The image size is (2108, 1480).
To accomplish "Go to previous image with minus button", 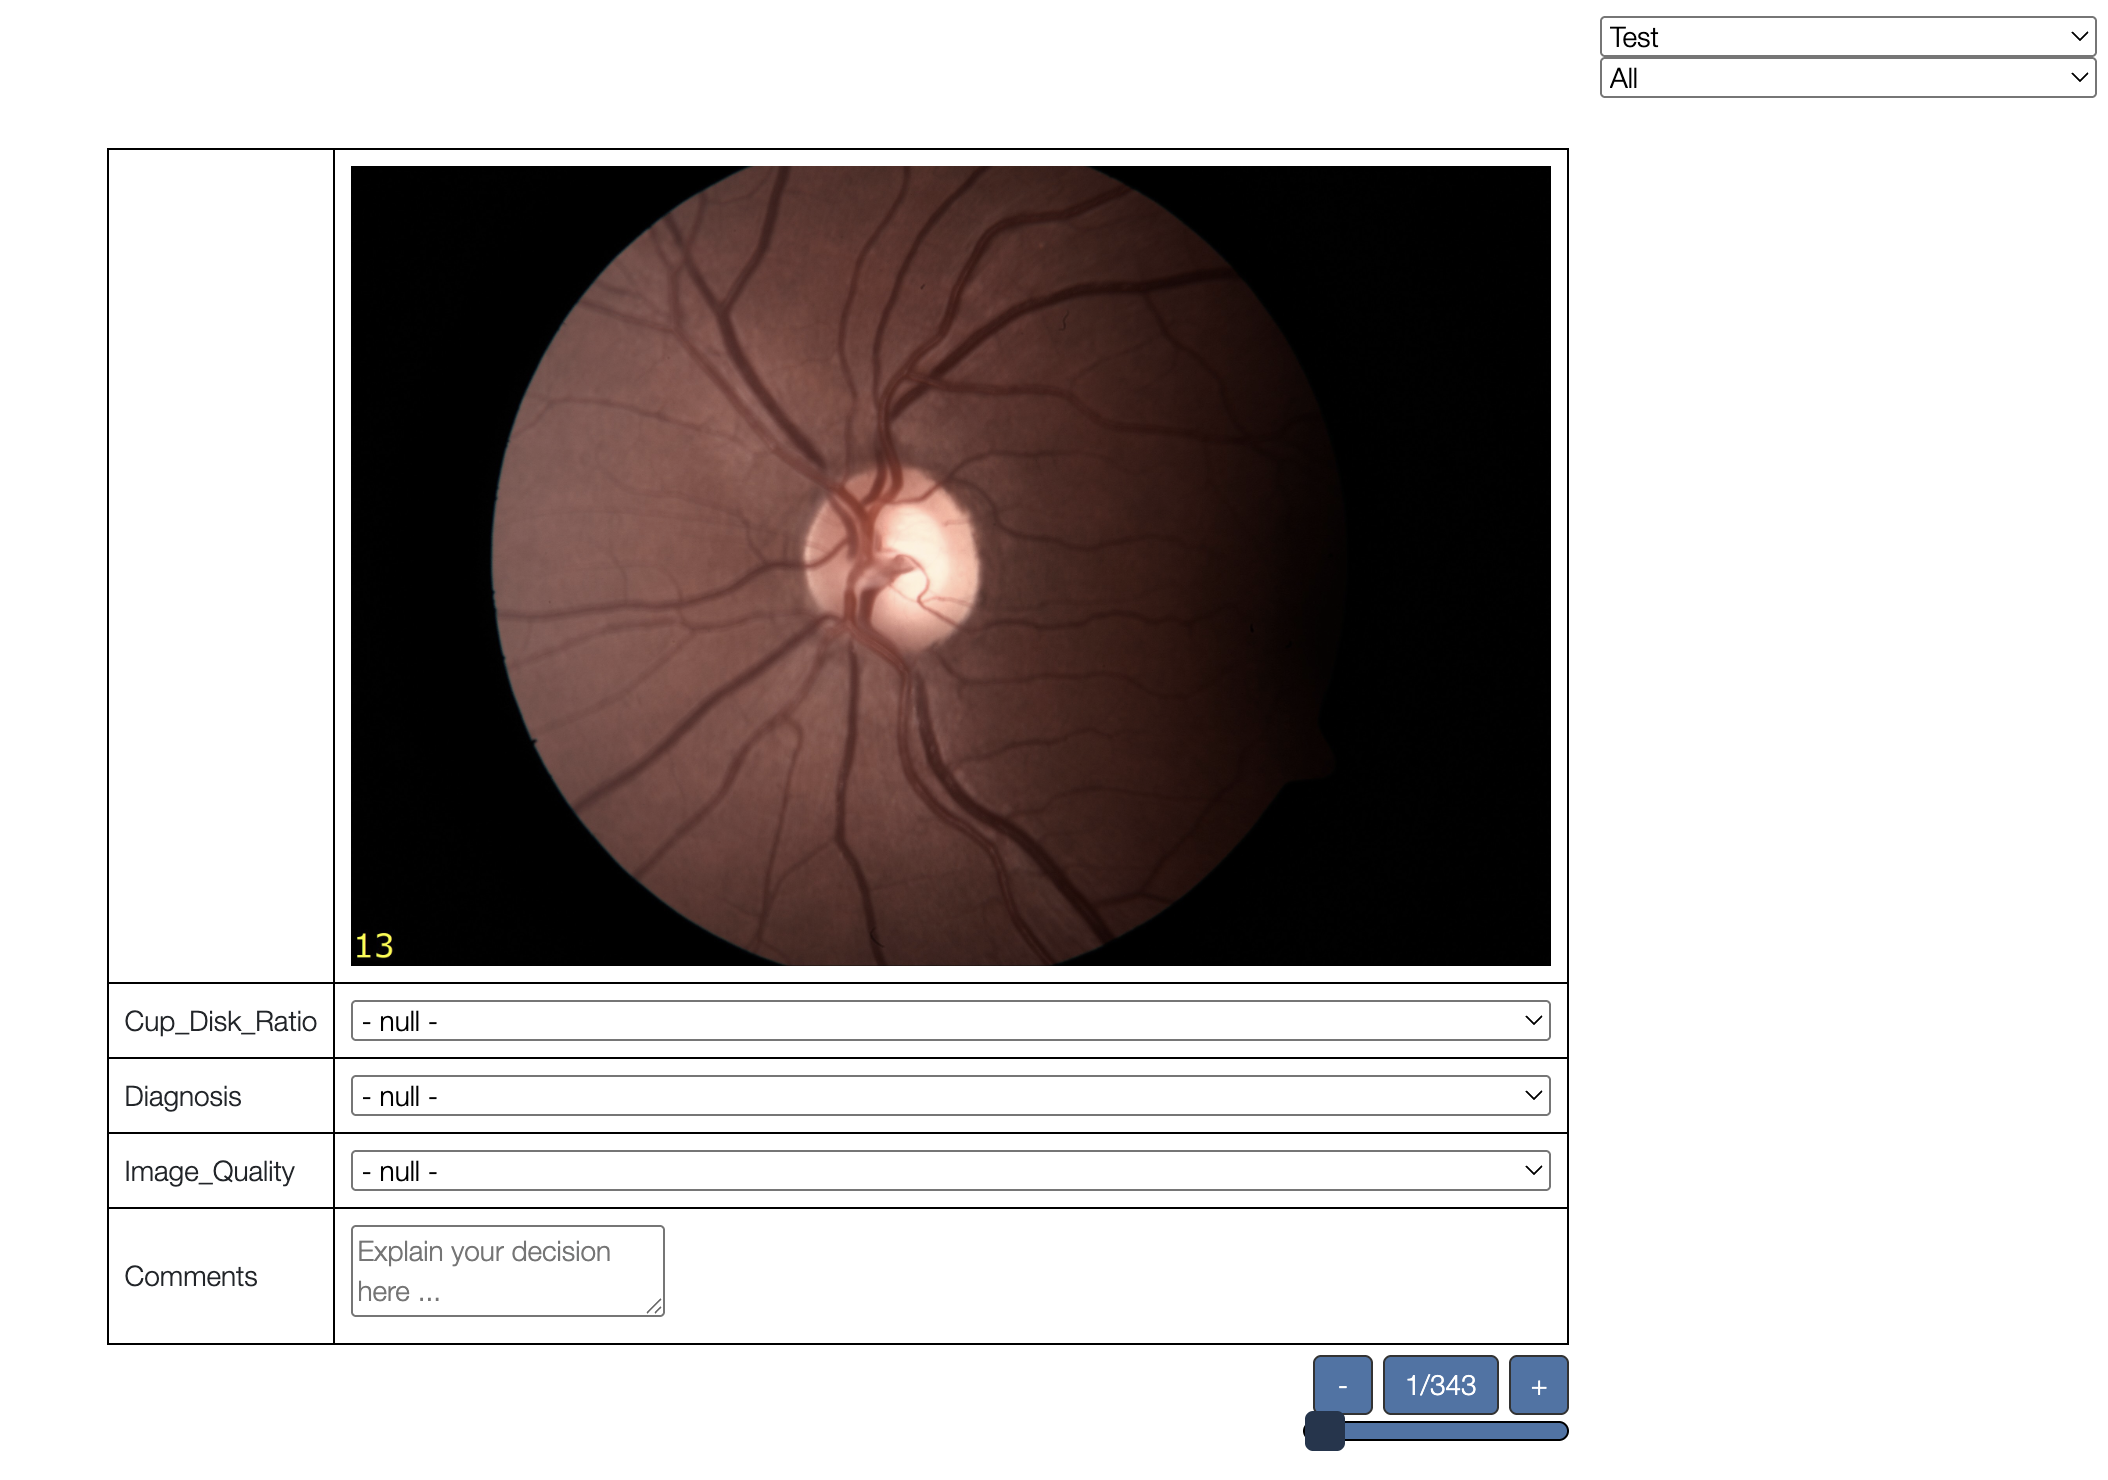I will tap(1342, 1386).
